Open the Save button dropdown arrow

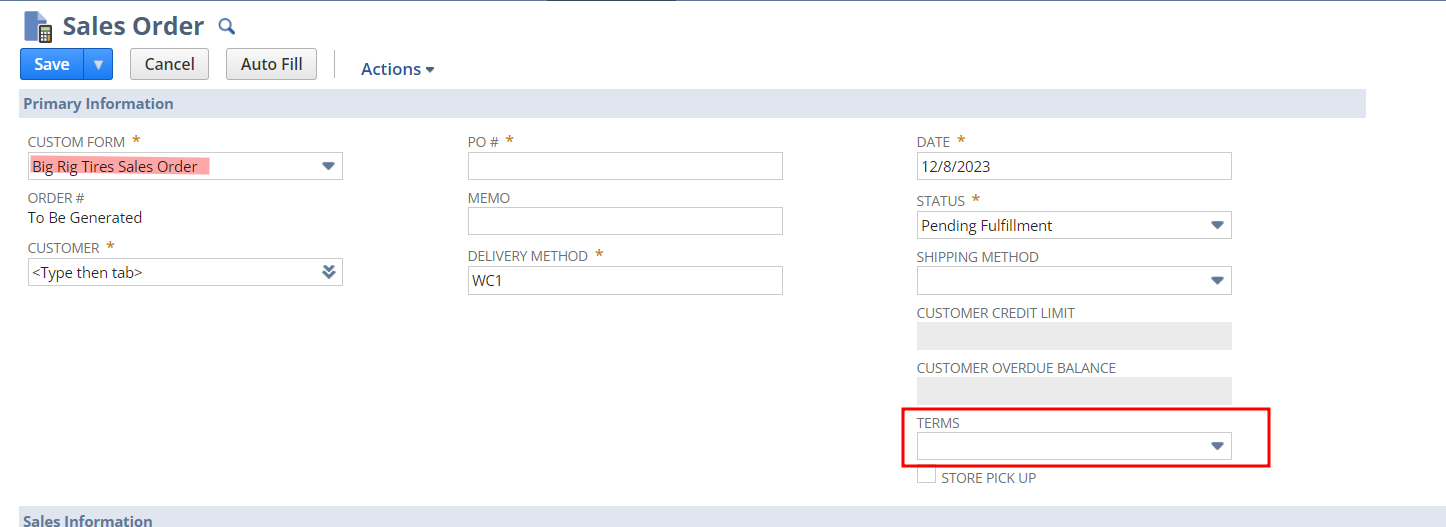pos(98,64)
